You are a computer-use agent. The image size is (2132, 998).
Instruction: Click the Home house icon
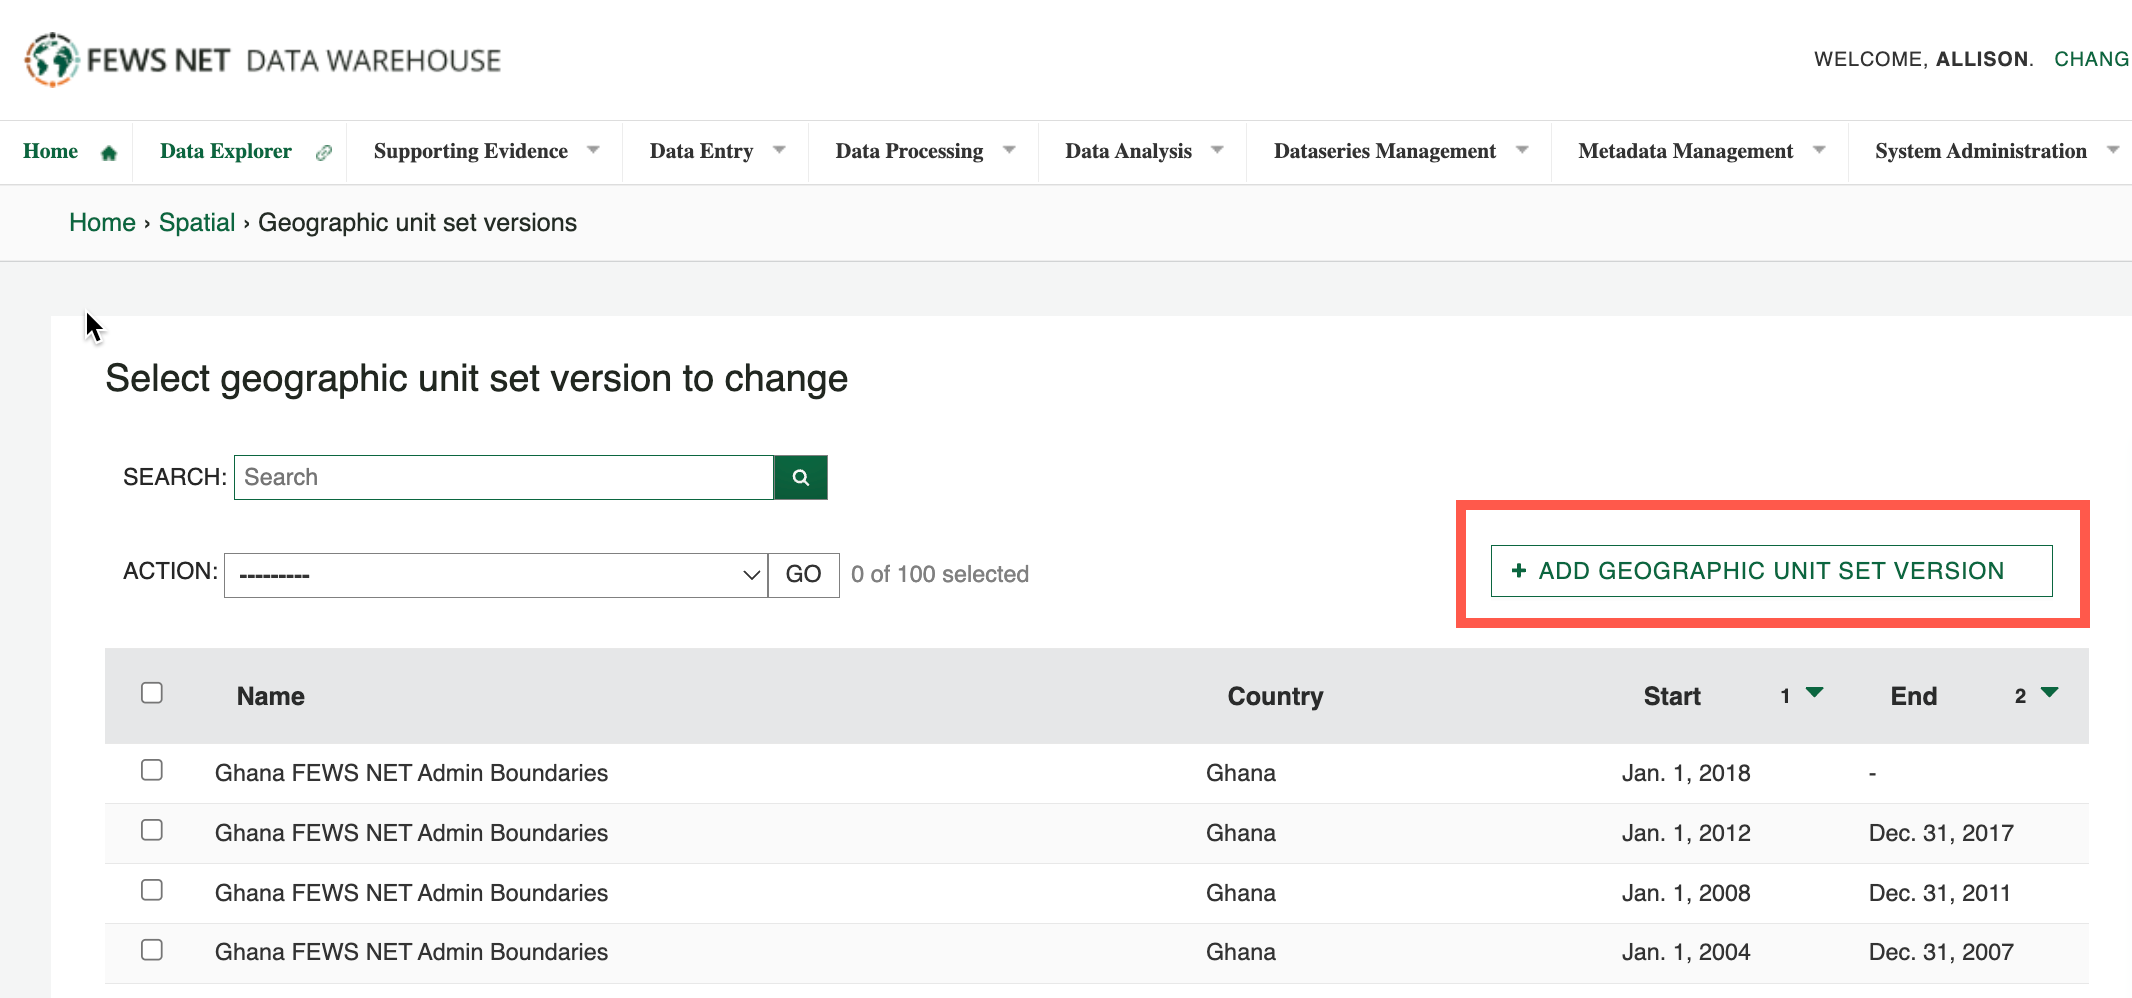coord(109,153)
